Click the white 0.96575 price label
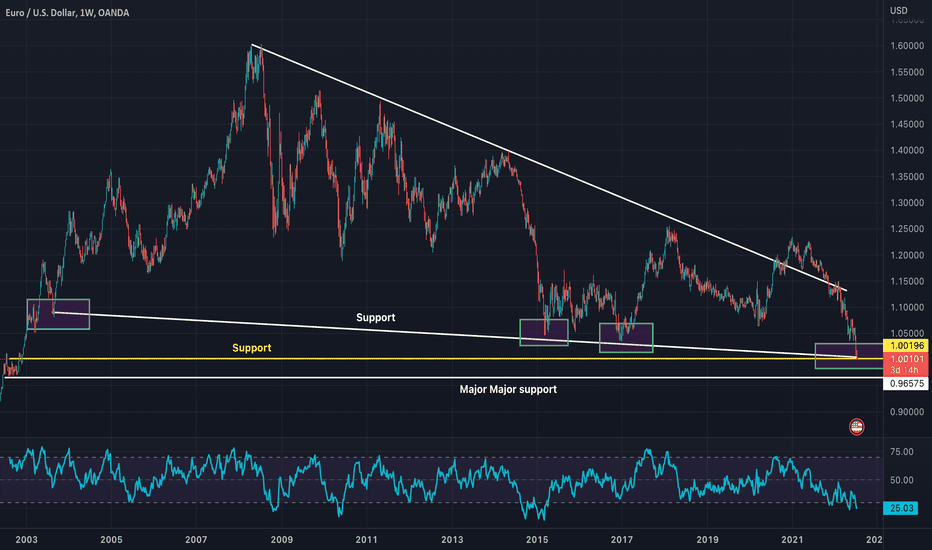This screenshot has height=550, width=932. click(x=906, y=384)
